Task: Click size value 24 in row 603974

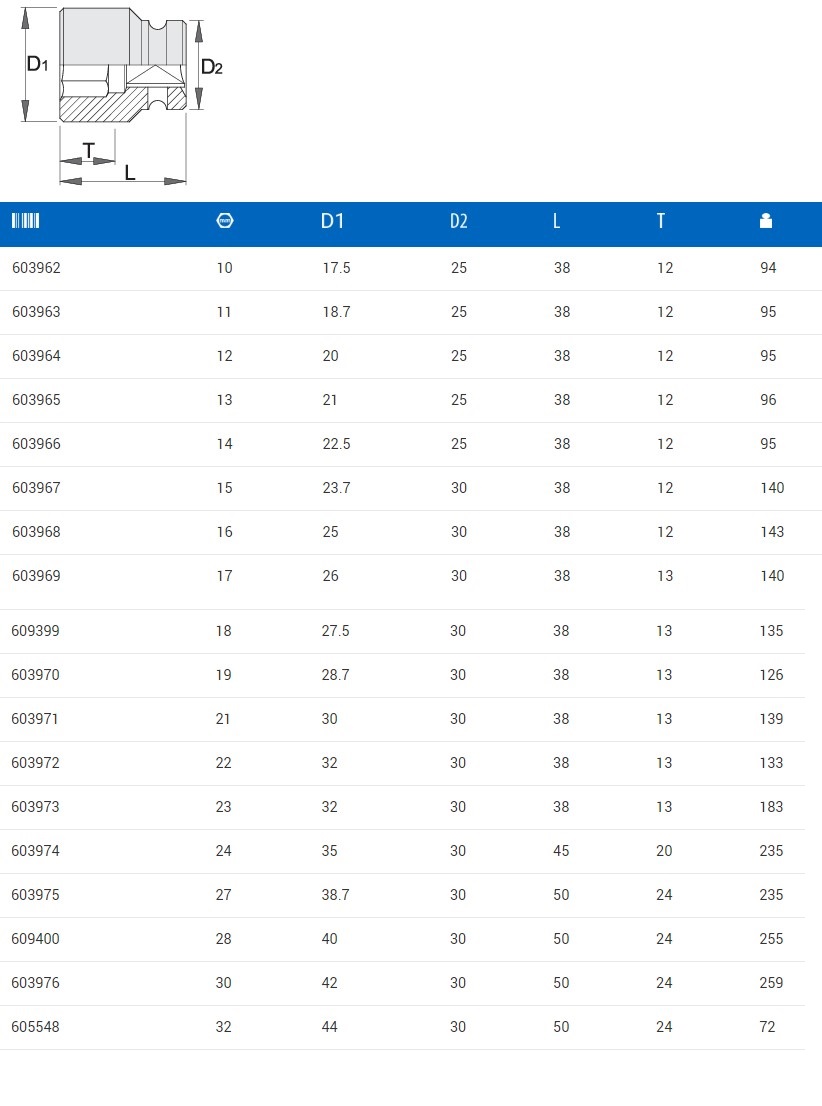Action: point(224,851)
